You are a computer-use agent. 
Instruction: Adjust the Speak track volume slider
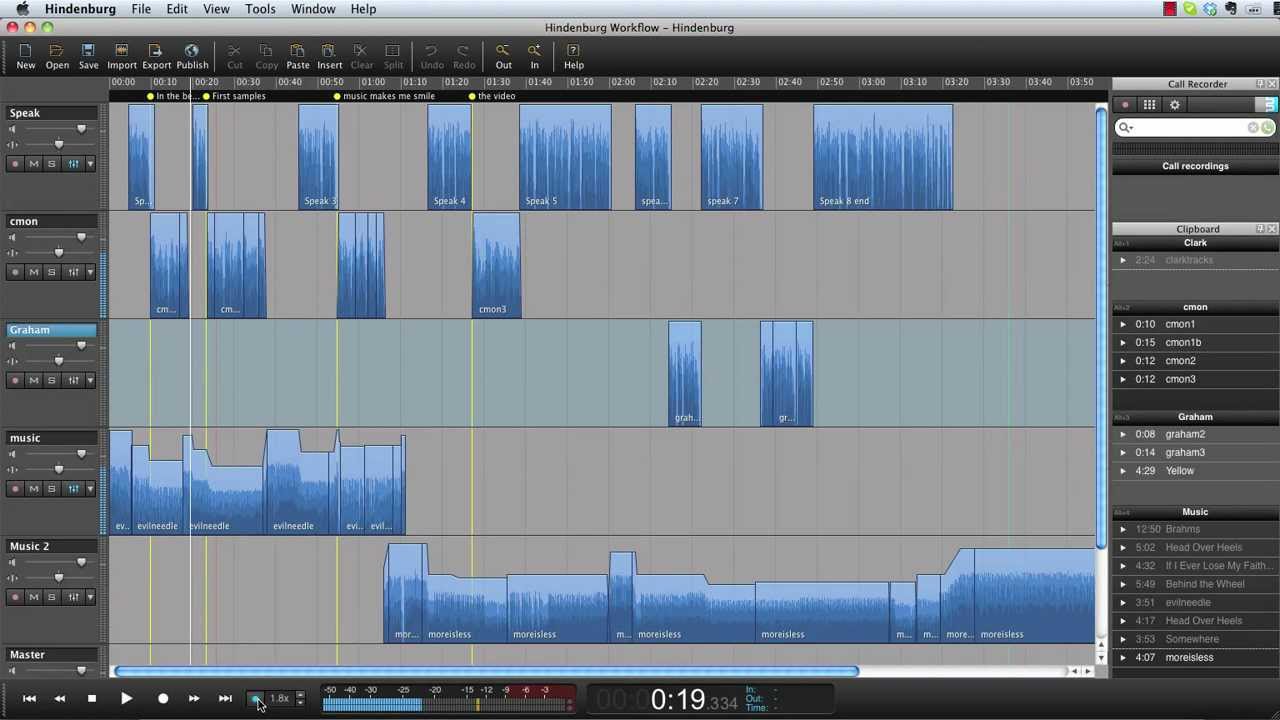81,128
